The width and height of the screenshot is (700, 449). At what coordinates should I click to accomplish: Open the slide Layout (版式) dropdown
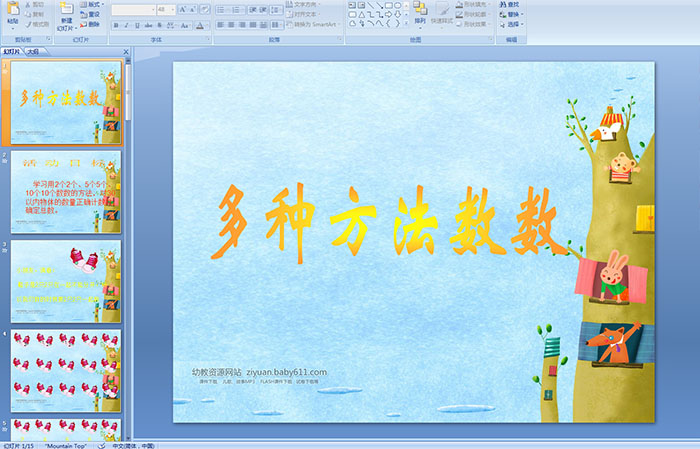click(x=92, y=4)
